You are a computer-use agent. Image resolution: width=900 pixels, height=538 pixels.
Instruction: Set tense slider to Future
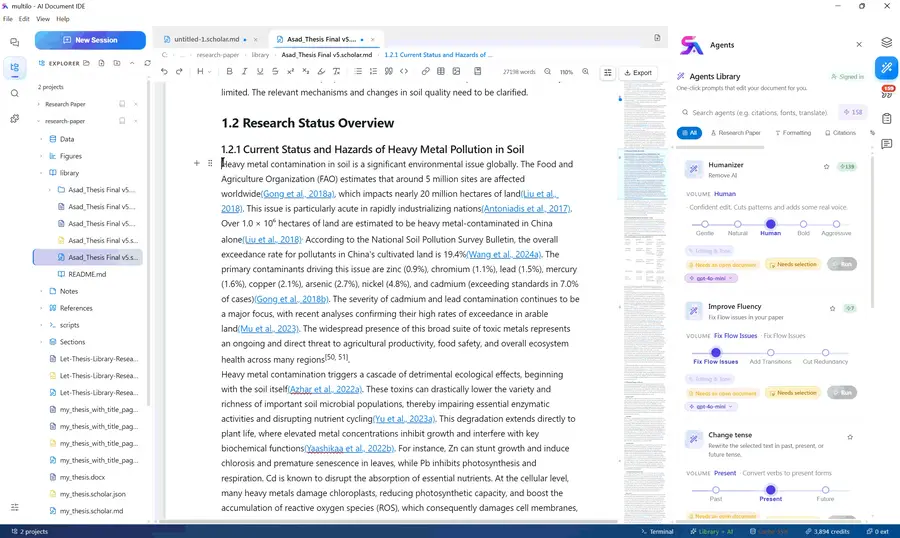825,490
